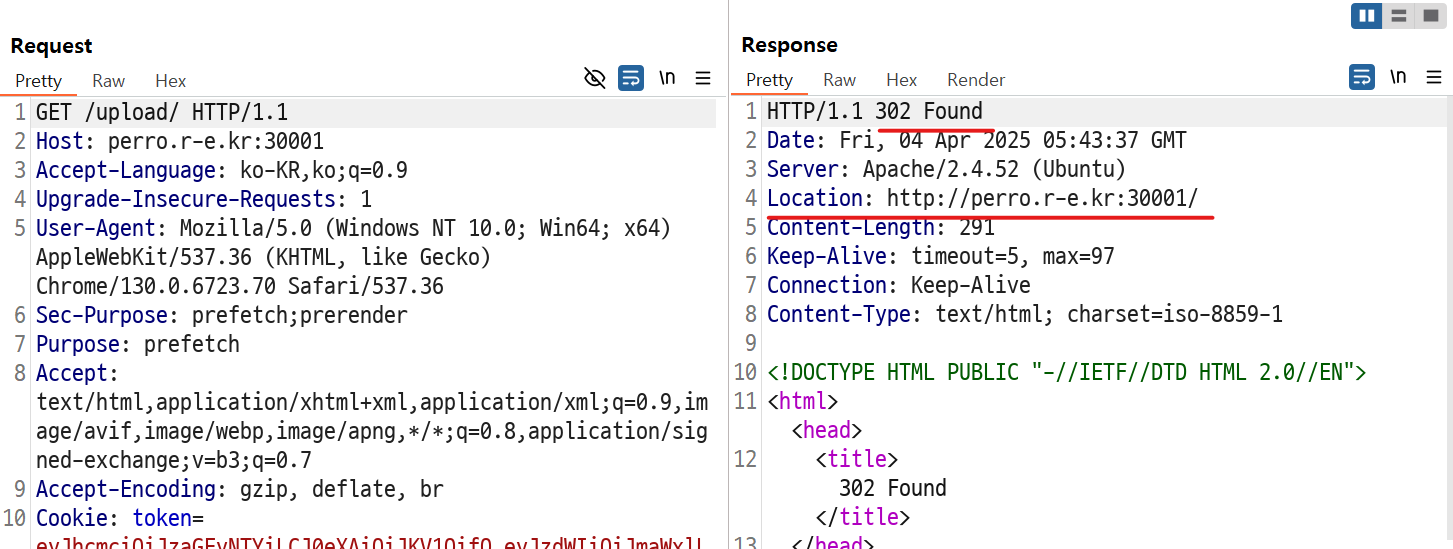Select combined tabbed layout icon
The height and width of the screenshot is (549, 1453).
coord(1430,15)
